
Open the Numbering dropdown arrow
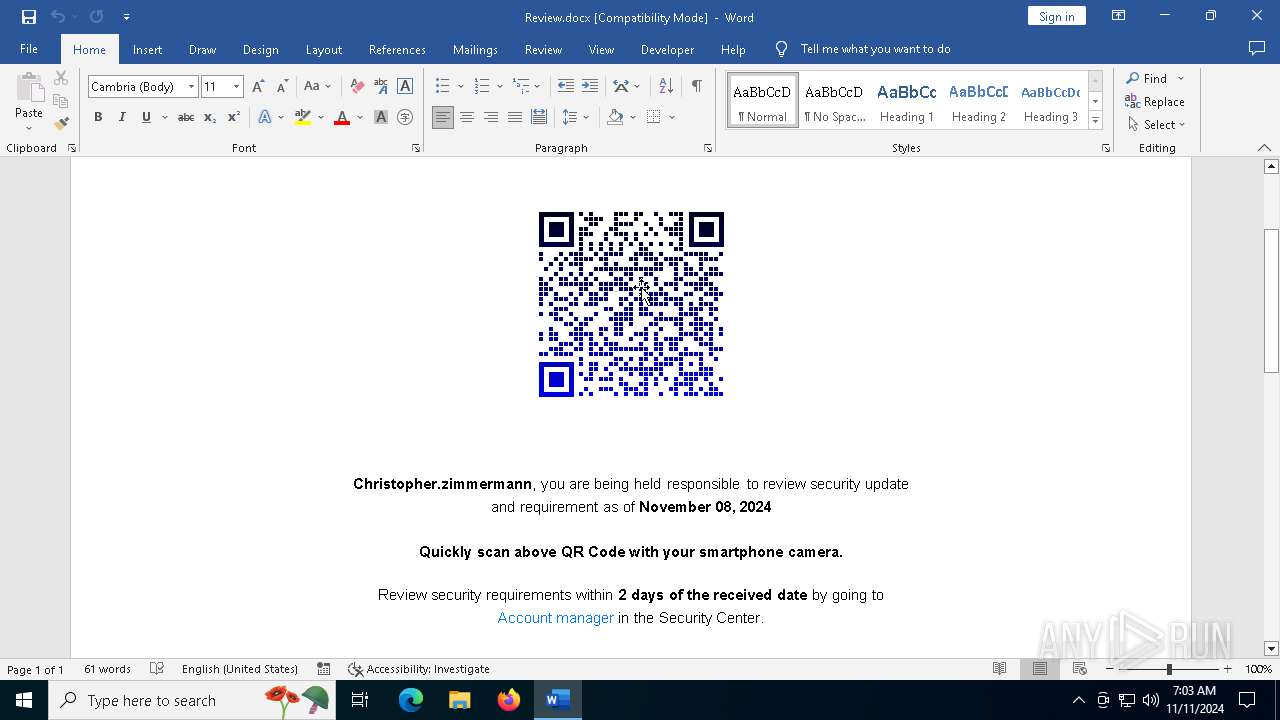[499, 87]
